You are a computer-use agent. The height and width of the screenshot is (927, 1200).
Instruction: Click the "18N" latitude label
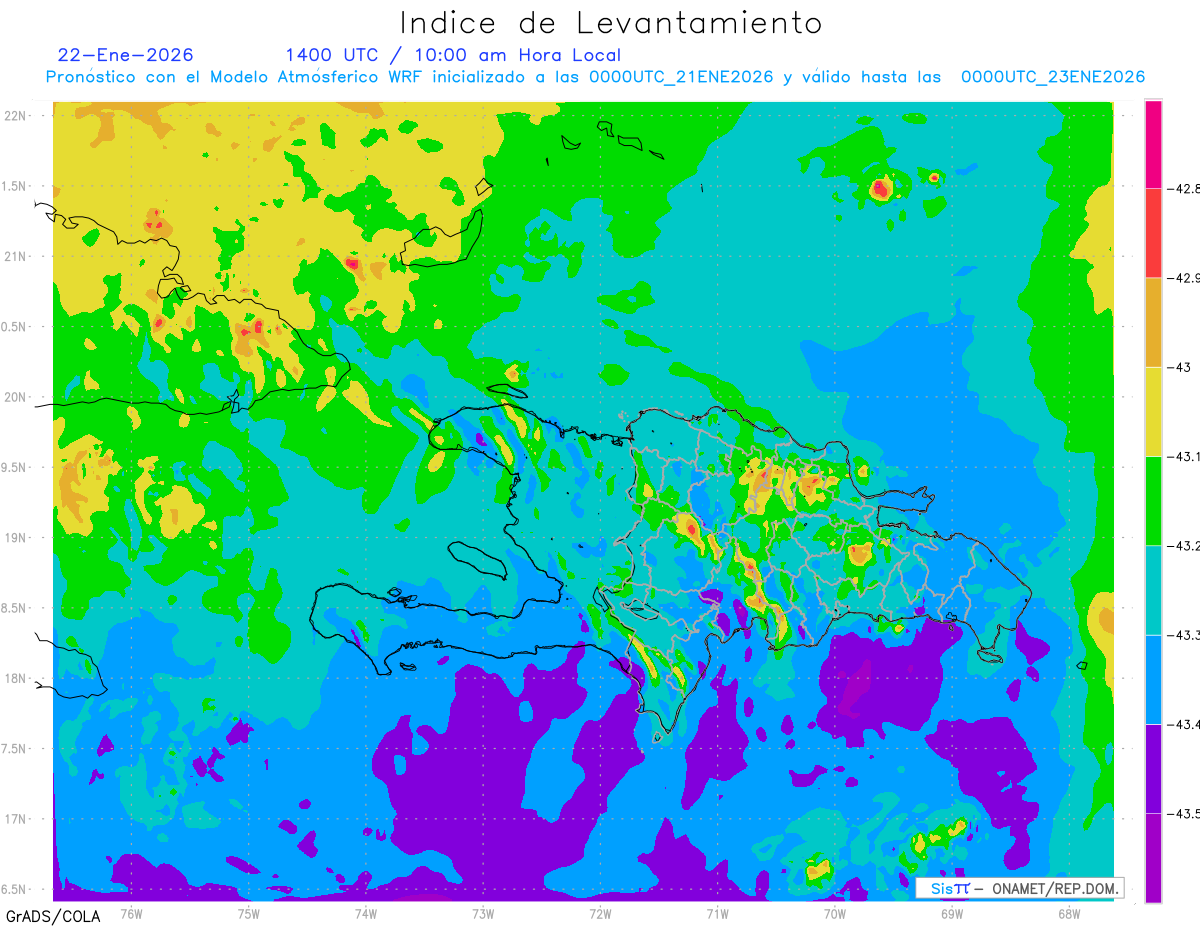pyautogui.click(x=17, y=678)
